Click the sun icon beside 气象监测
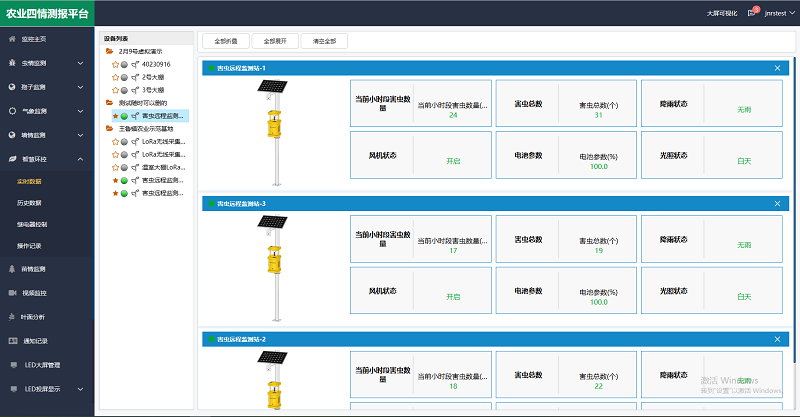 point(12,111)
